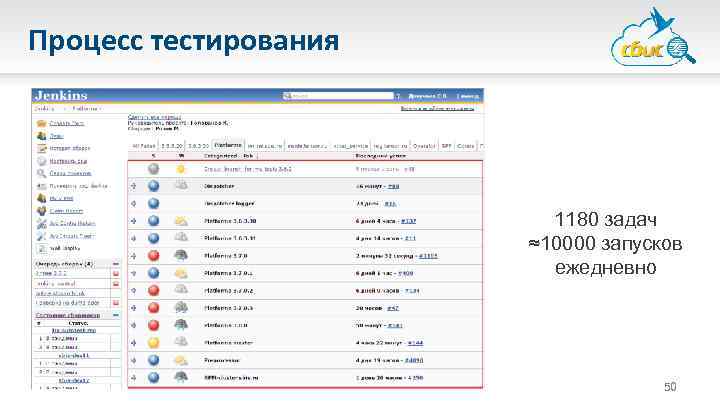This screenshot has width=720, height=405.
Task: Open the dispatcher job link
Action: [x=219, y=186]
